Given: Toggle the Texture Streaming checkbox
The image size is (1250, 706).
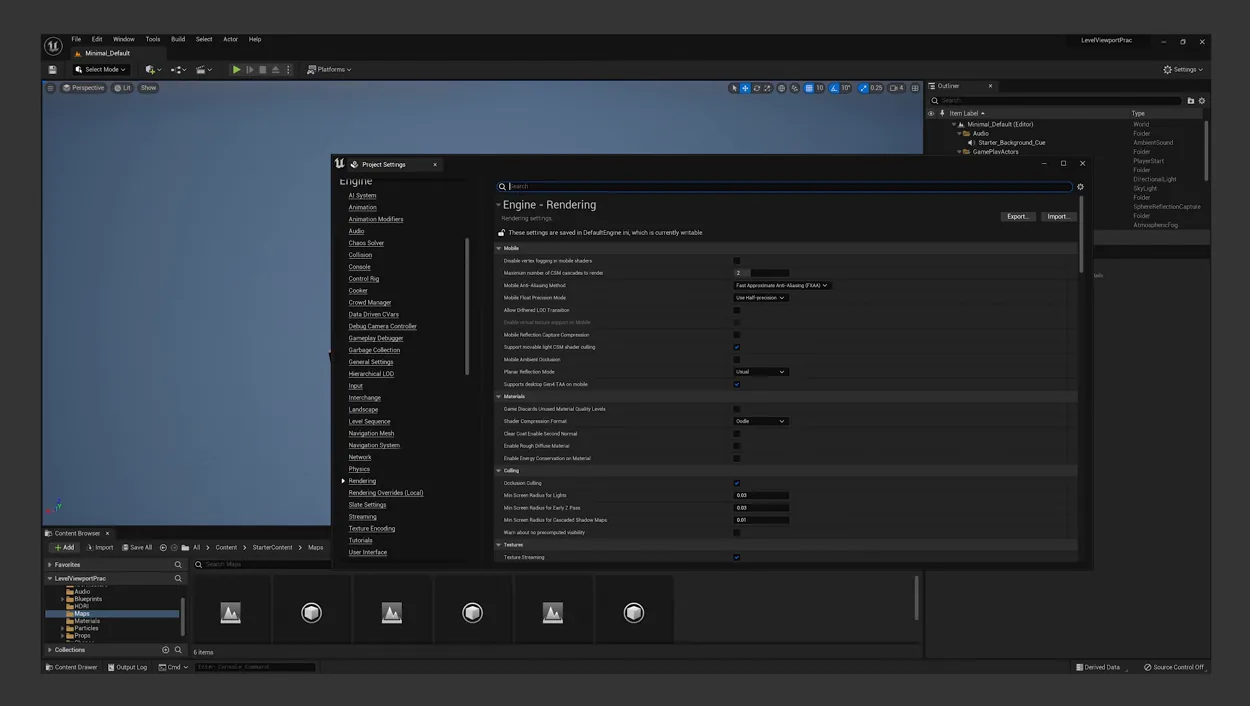Looking at the screenshot, I should tap(737, 557).
